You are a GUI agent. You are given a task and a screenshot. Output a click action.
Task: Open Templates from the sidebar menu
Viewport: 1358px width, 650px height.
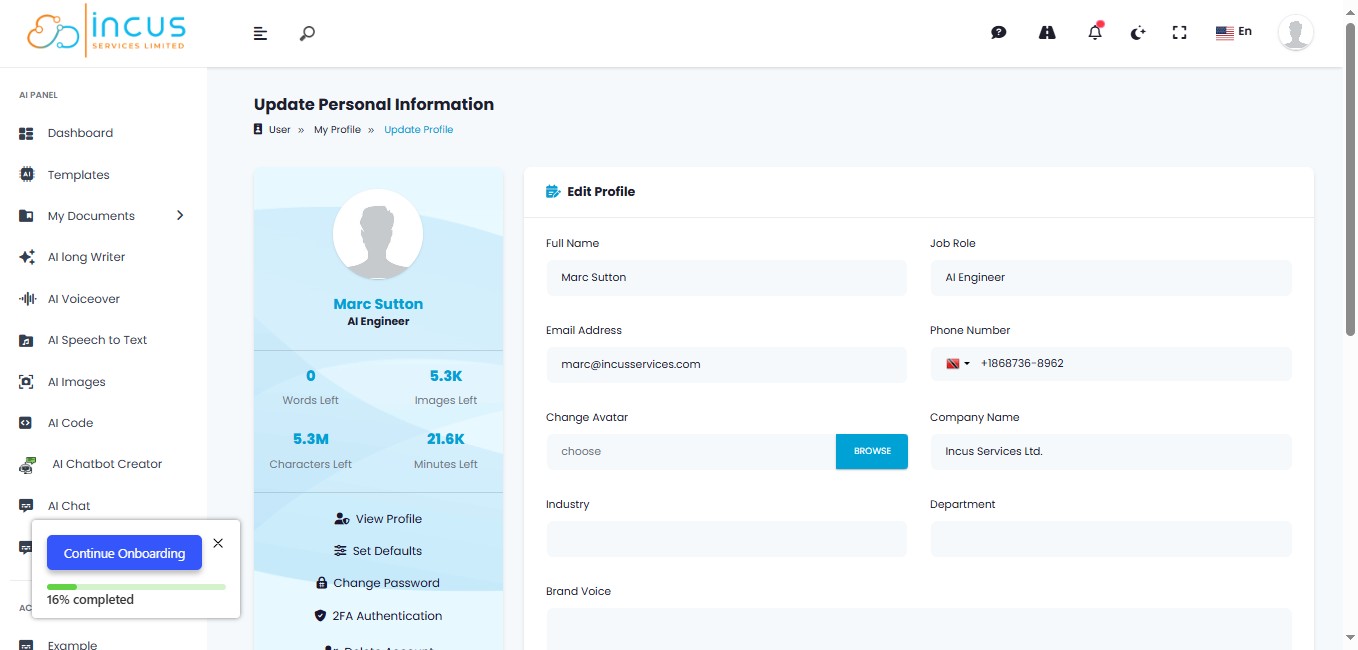[x=78, y=175]
